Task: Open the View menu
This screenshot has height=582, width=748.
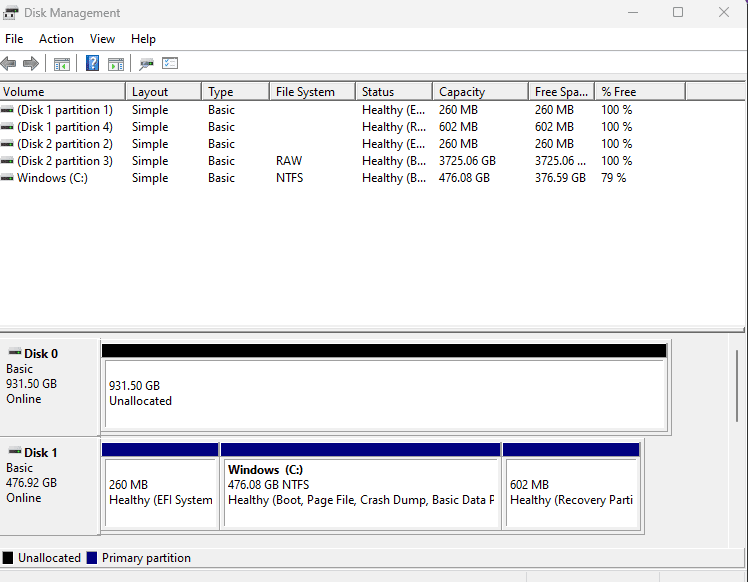Action: (102, 39)
